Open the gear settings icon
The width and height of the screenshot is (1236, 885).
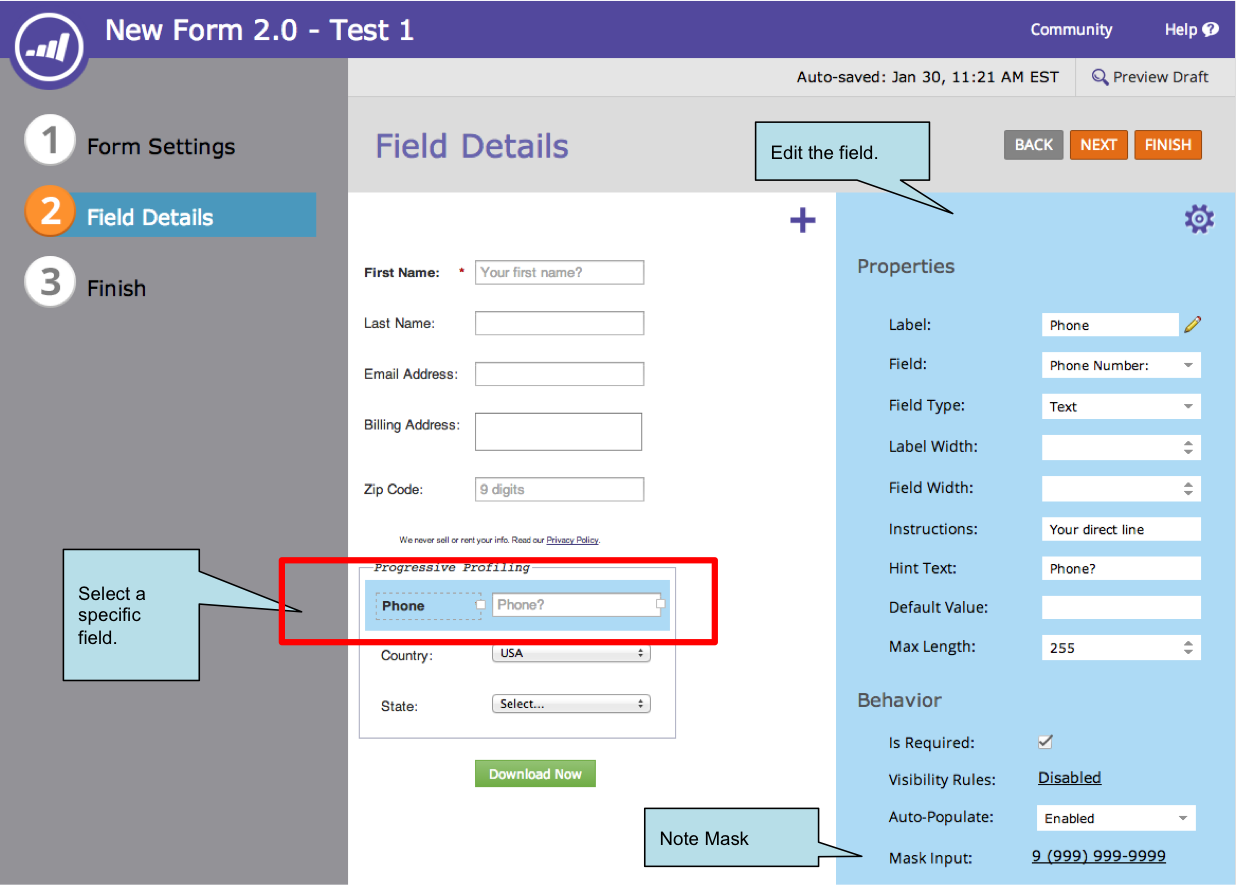[1198, 219]
